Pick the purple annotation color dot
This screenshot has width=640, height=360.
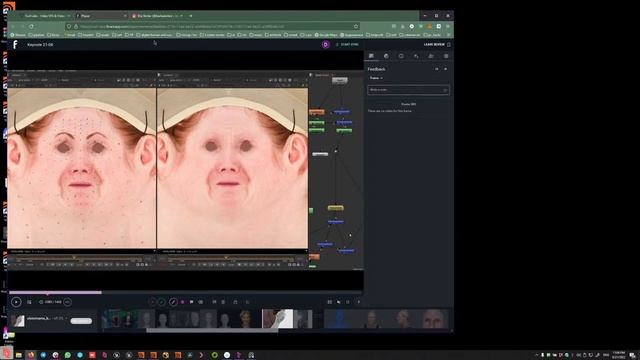(x=182, y=302)
